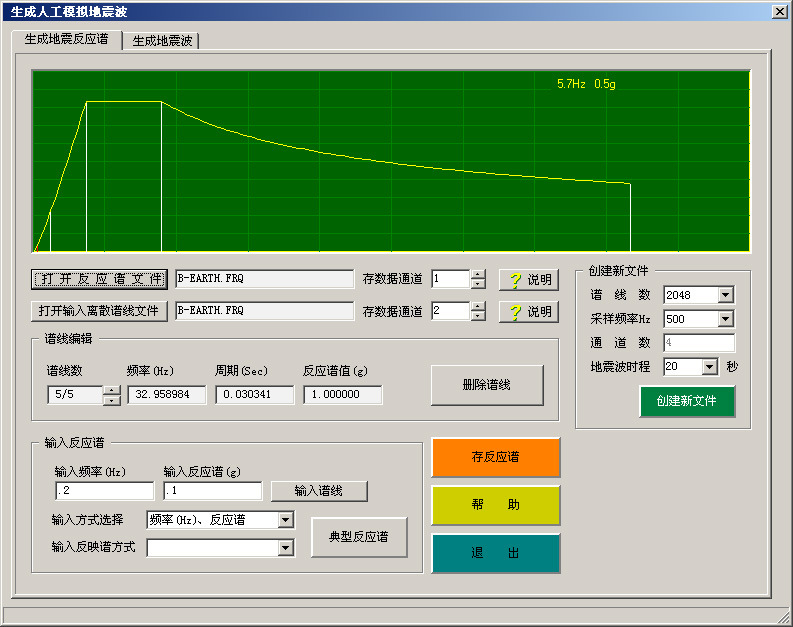The width and height of the screenshot is (793, 627).
Task: Click the 输入频率 (Hz) input field
Action: click(x=104, y=491)
